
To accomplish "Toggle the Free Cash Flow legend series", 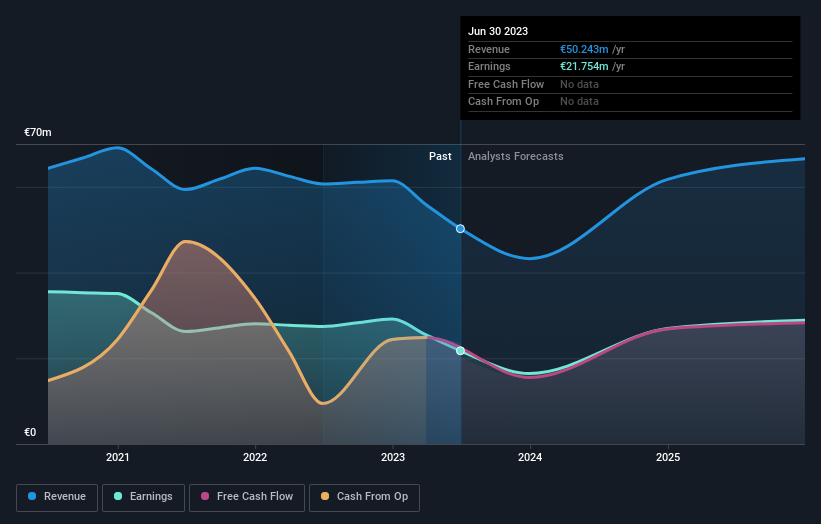I will click(247, 497).
